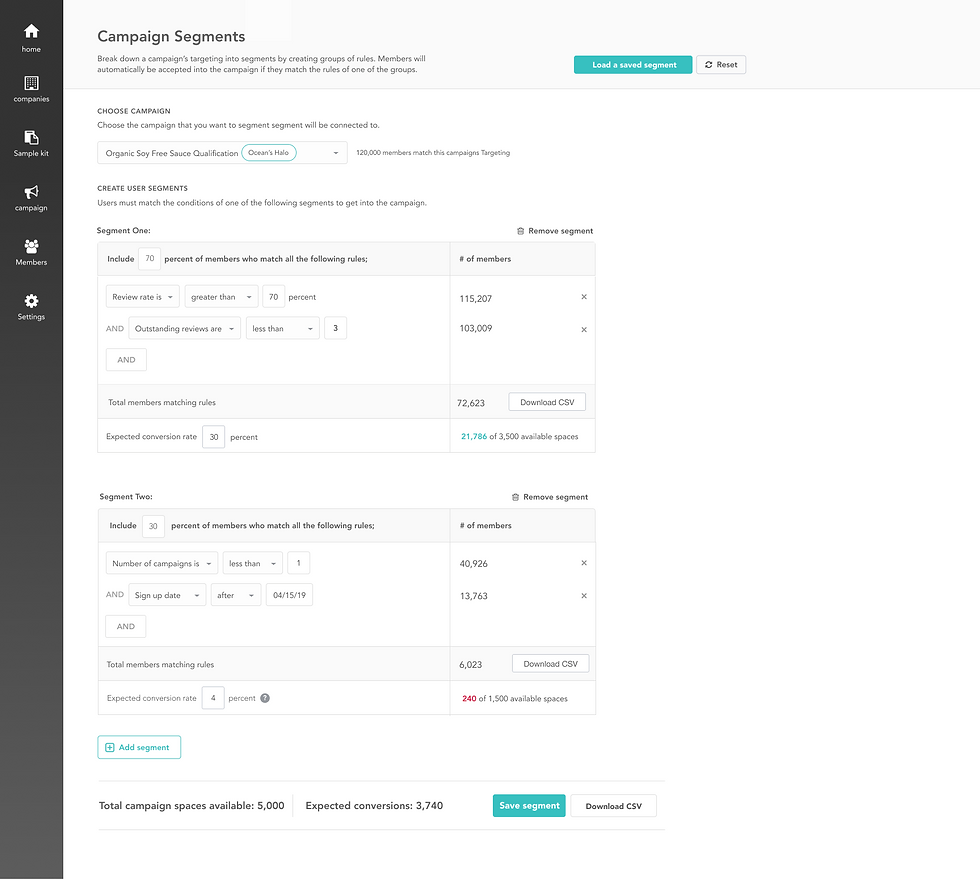Click help icon beside Segment Two conversion rate
This screenshot has width=980, height=880.
(x=265, y=698)
